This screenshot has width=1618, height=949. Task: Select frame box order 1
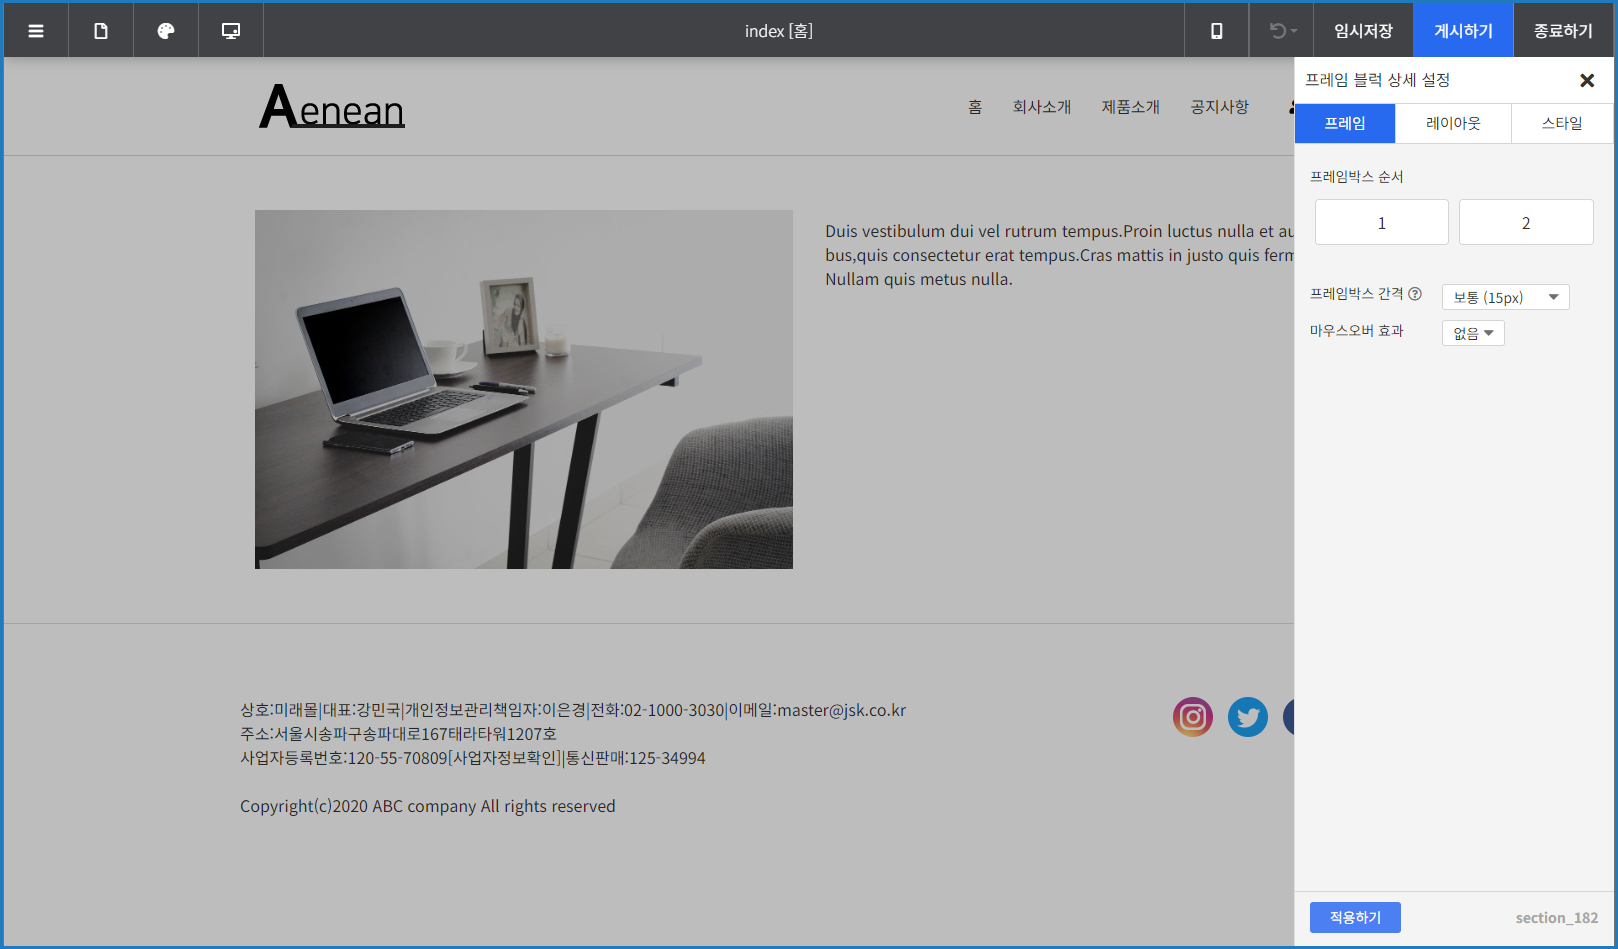[x=1381, y=222]
